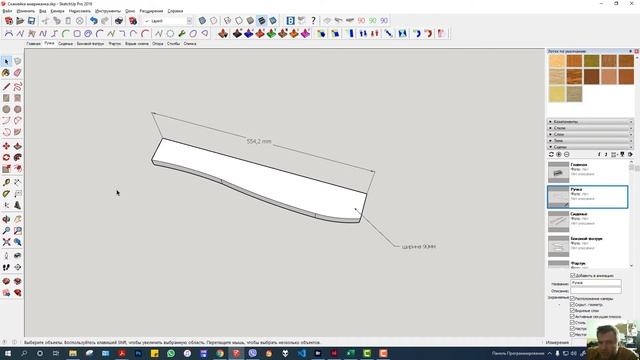Select the Сиденье scene thumbnail
Image resolution: width=640 pixels, height=360 pixels.
click(558, 222)
